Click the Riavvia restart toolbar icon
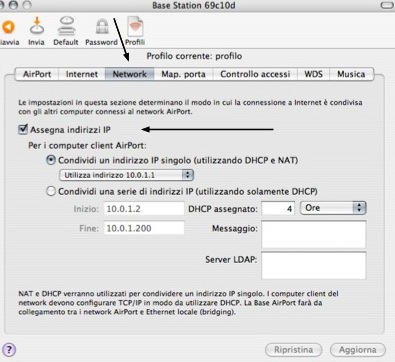The height and width of the screenshot is (362, 395). click(8, 27)
